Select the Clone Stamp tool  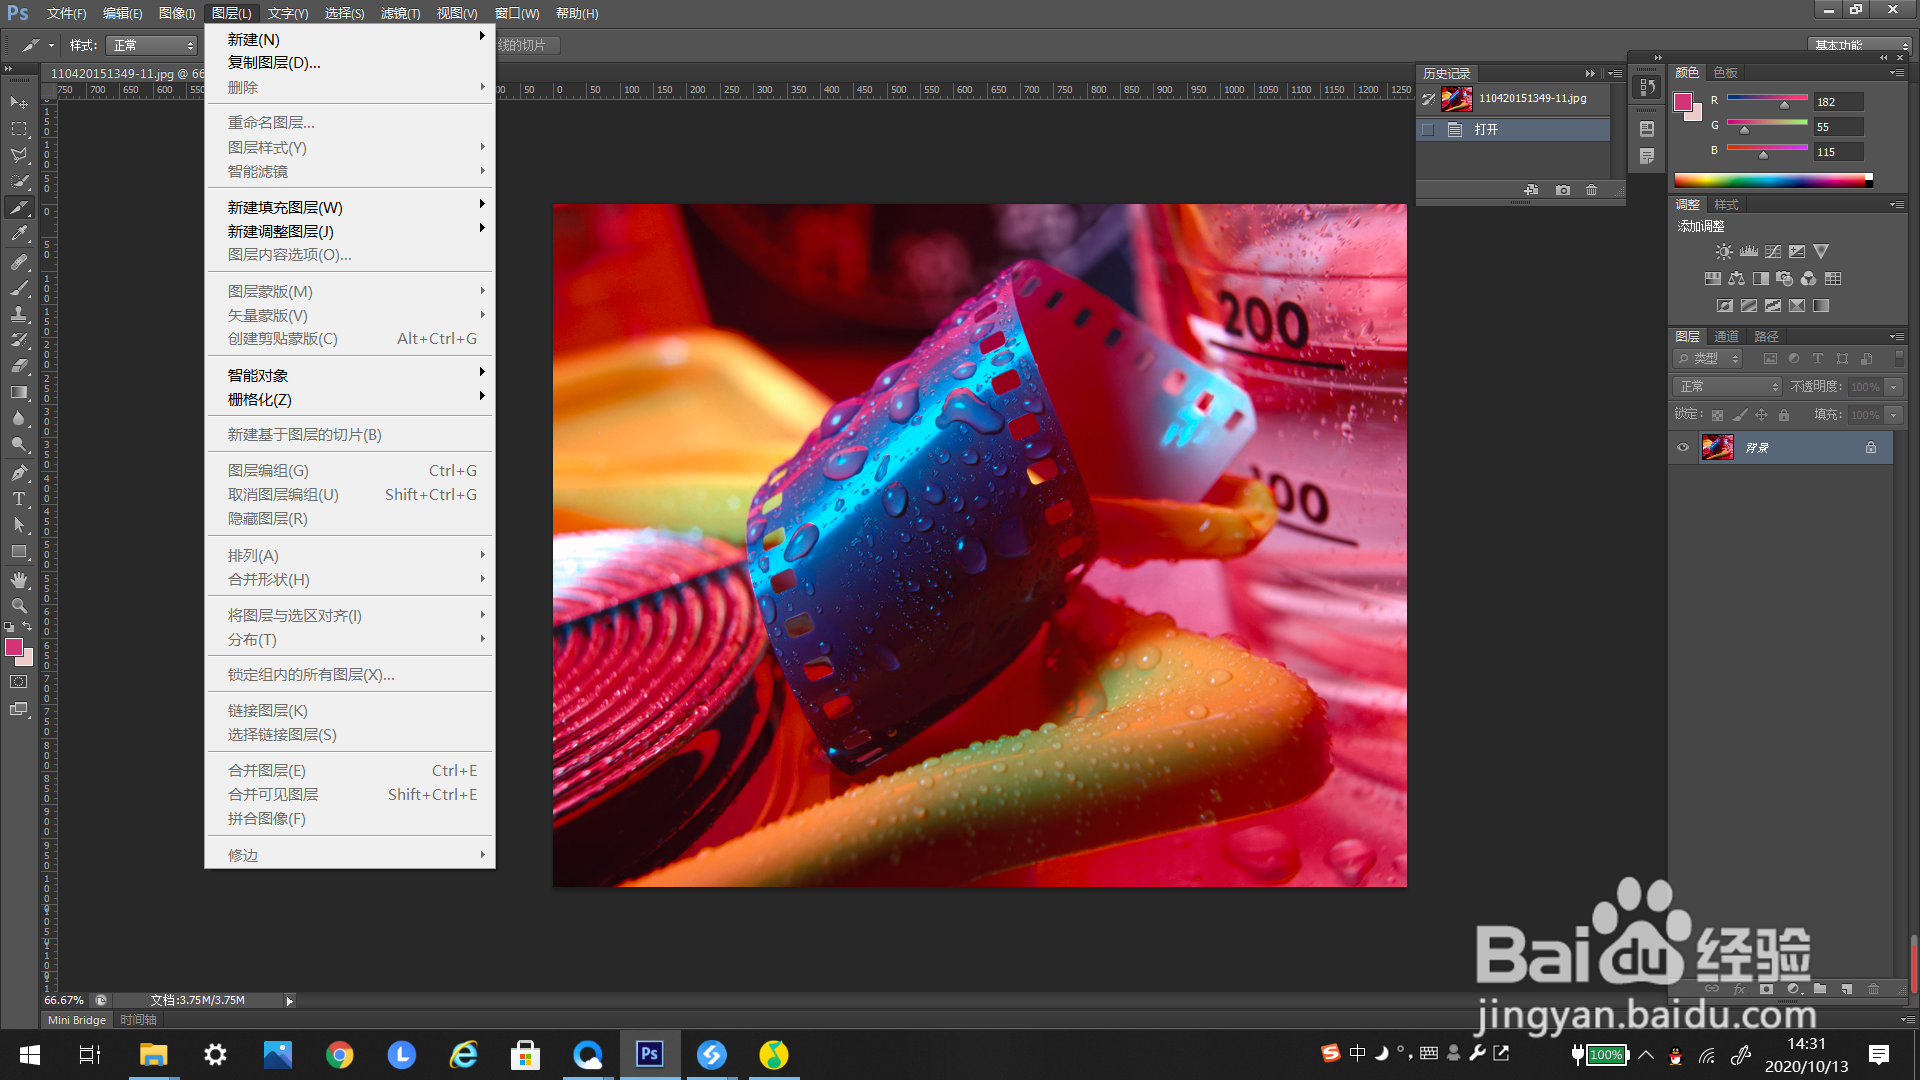(19, 314)
